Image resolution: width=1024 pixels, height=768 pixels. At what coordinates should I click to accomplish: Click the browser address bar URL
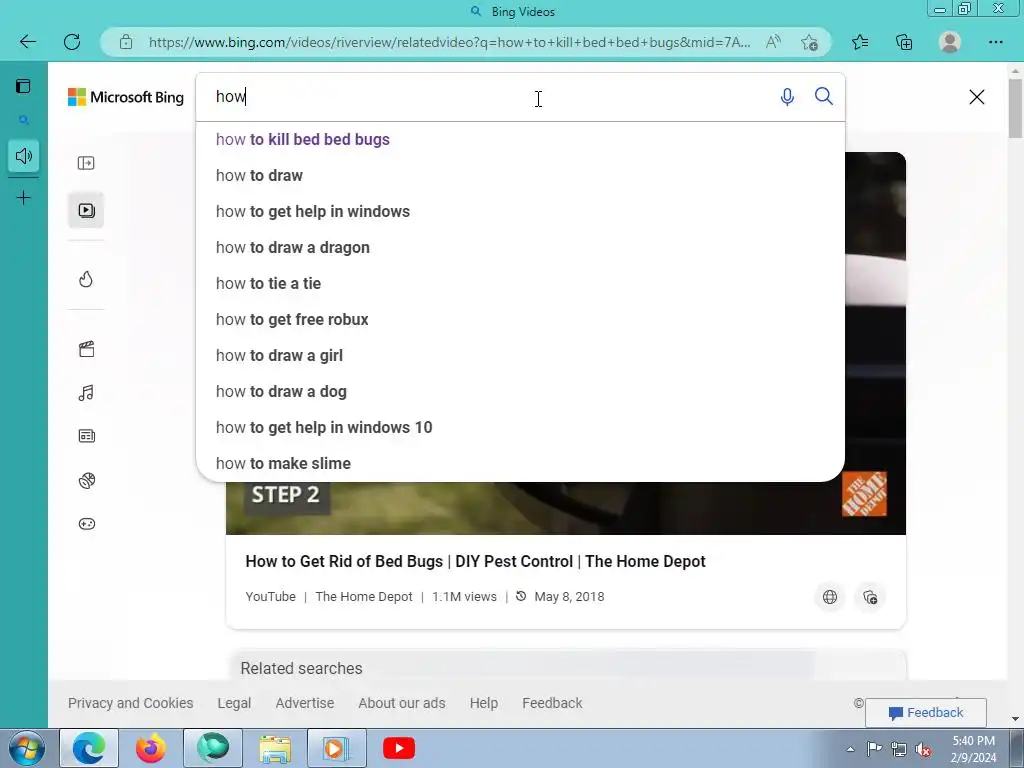(449, 42)
